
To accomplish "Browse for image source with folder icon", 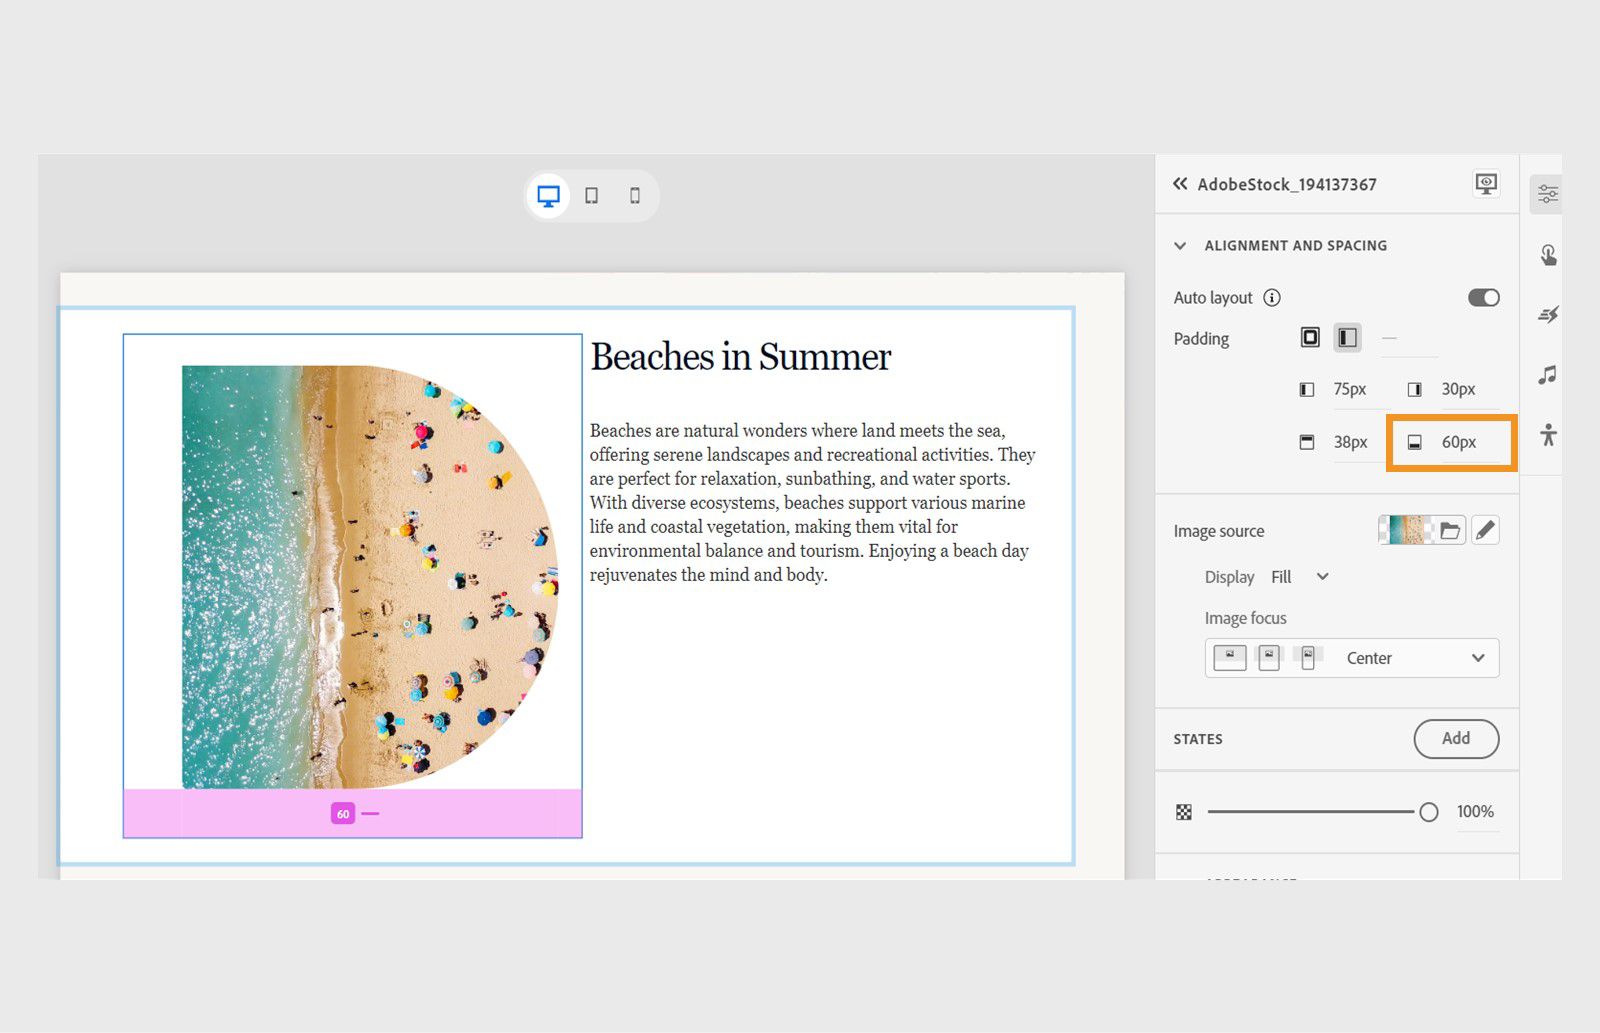I will (x=1450, y=530).
